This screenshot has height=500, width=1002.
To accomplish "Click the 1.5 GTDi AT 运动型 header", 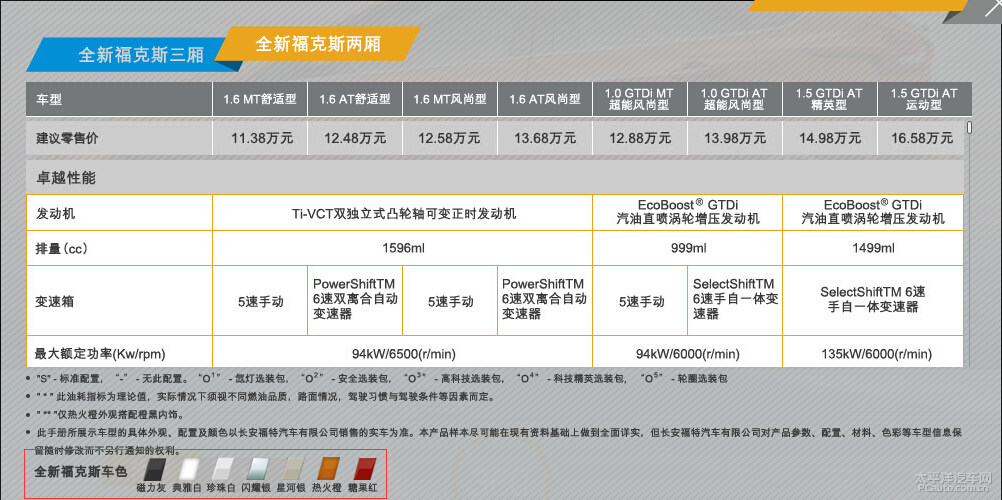I will (x=925, y=99).
